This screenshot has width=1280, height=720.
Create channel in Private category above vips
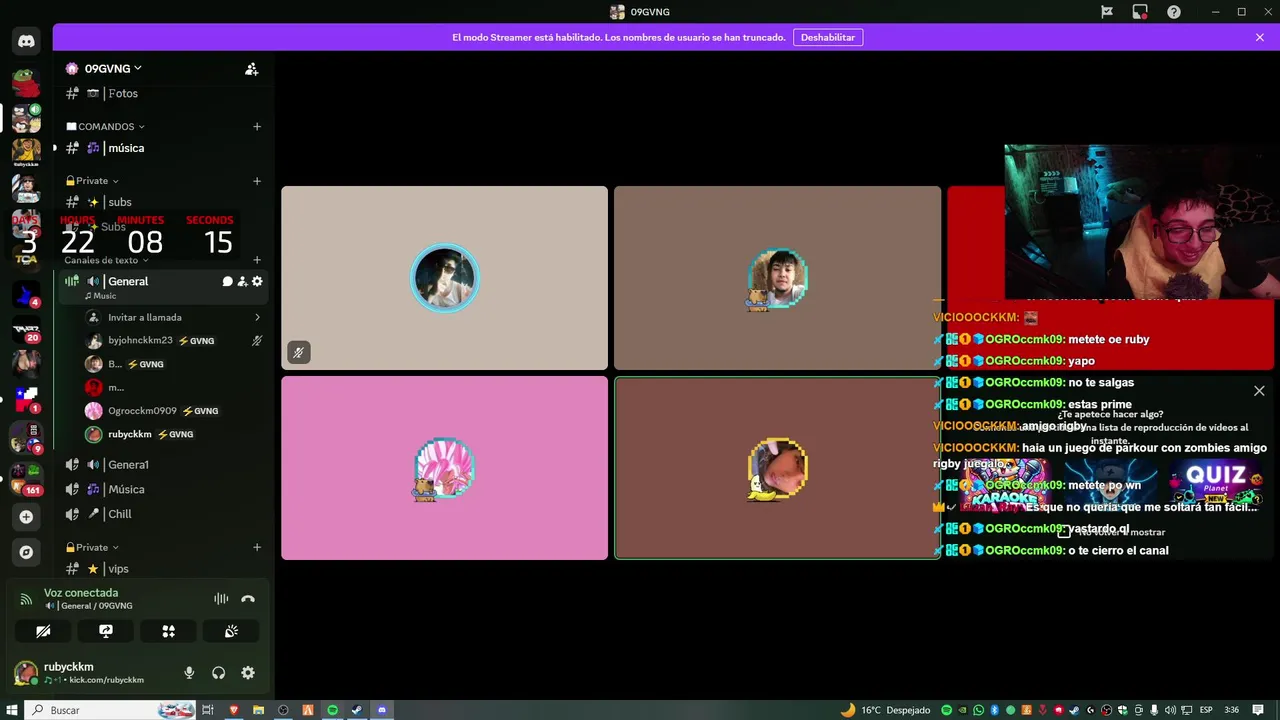[x=257, y=547]
